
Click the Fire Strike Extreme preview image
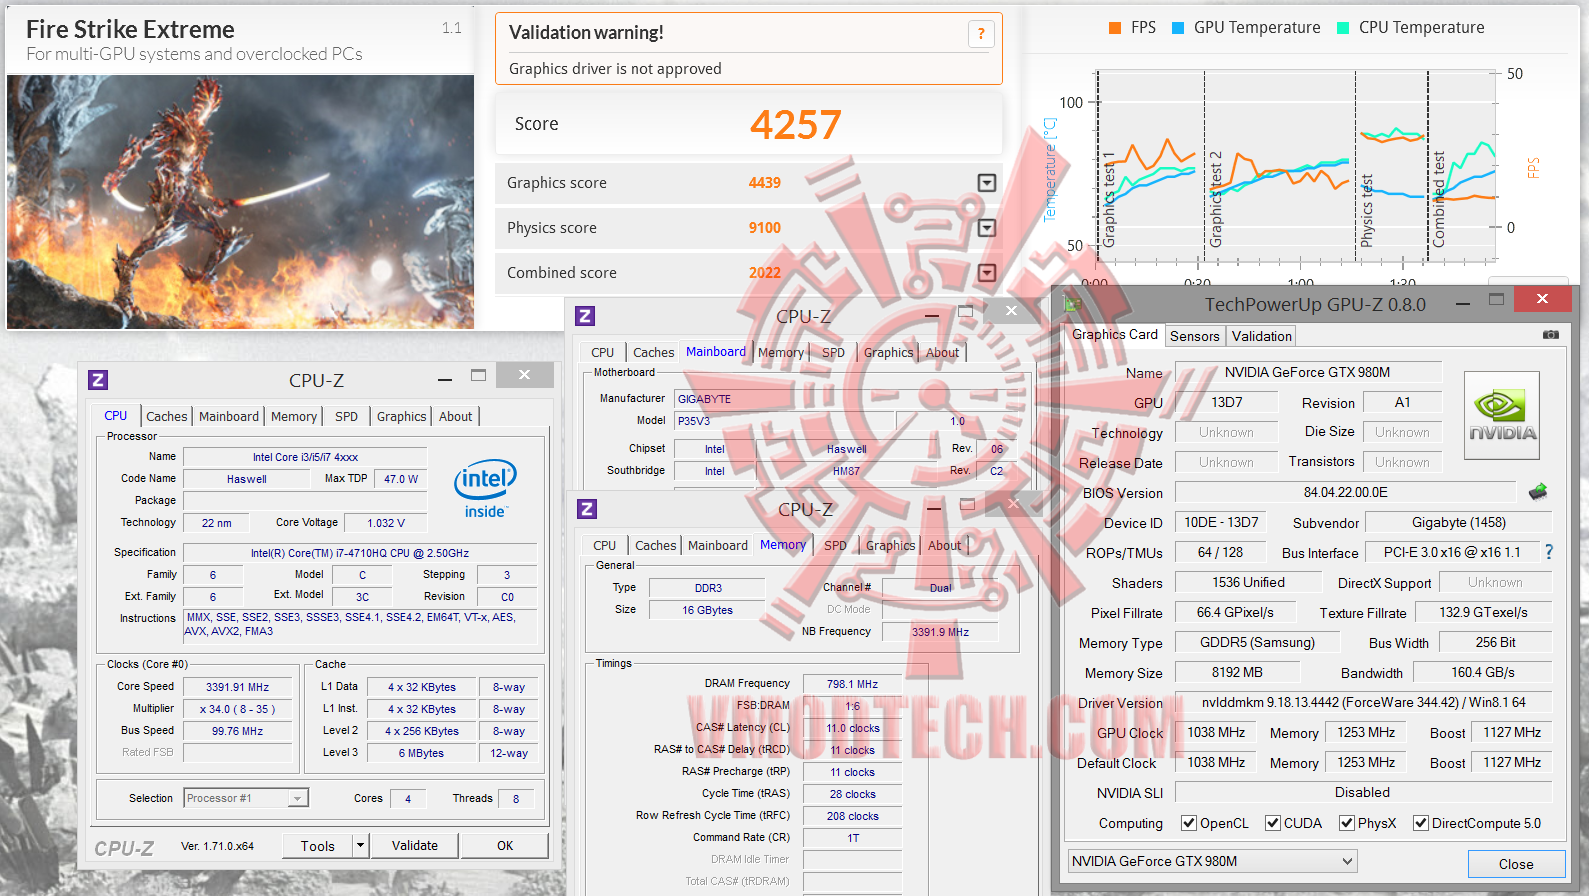tap(241, 202)
